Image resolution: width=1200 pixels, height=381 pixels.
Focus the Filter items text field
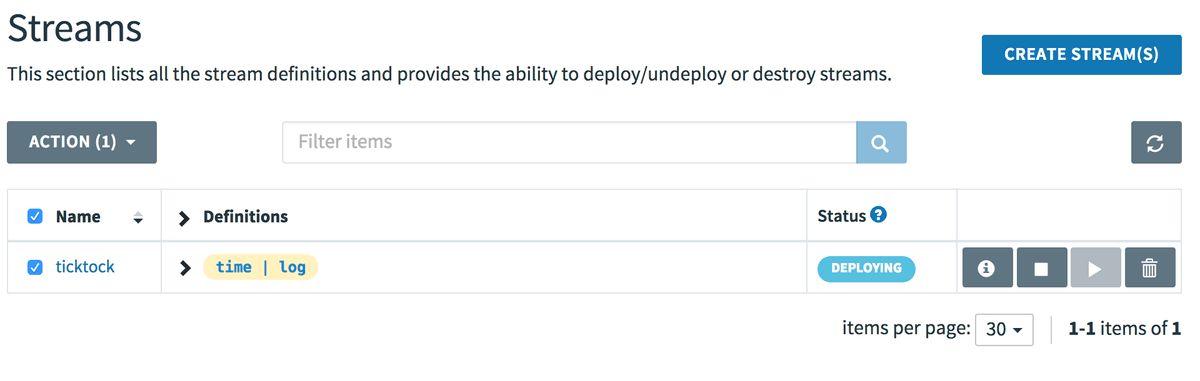[569, 143]
